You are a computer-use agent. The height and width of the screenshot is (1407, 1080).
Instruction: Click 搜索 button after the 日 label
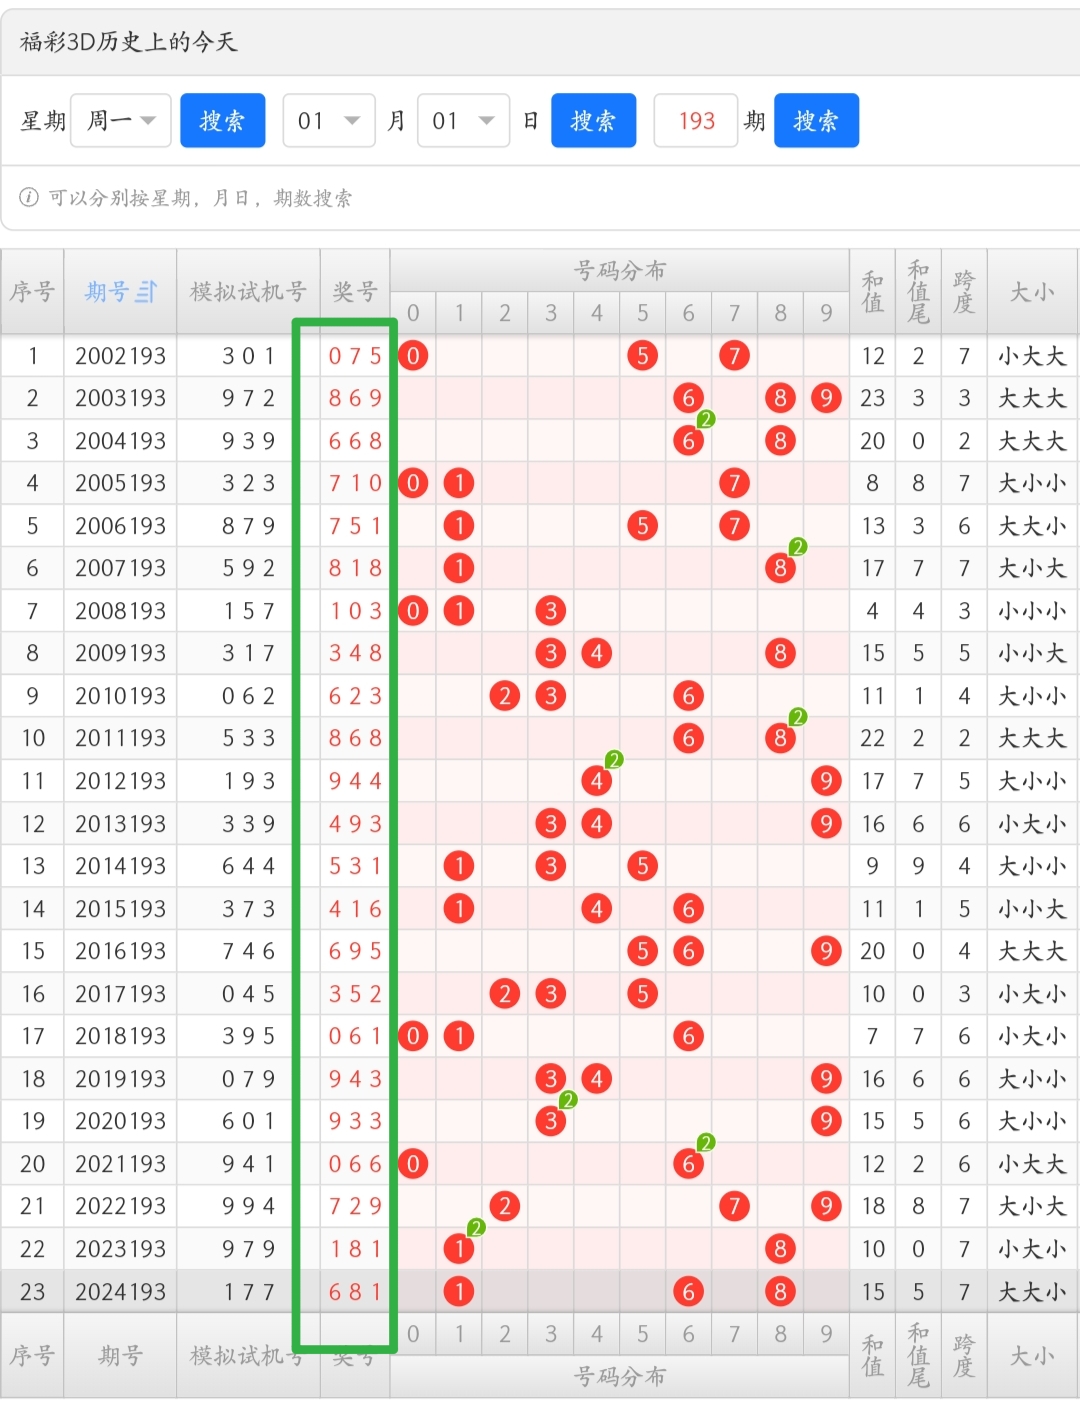pos(593,121)
